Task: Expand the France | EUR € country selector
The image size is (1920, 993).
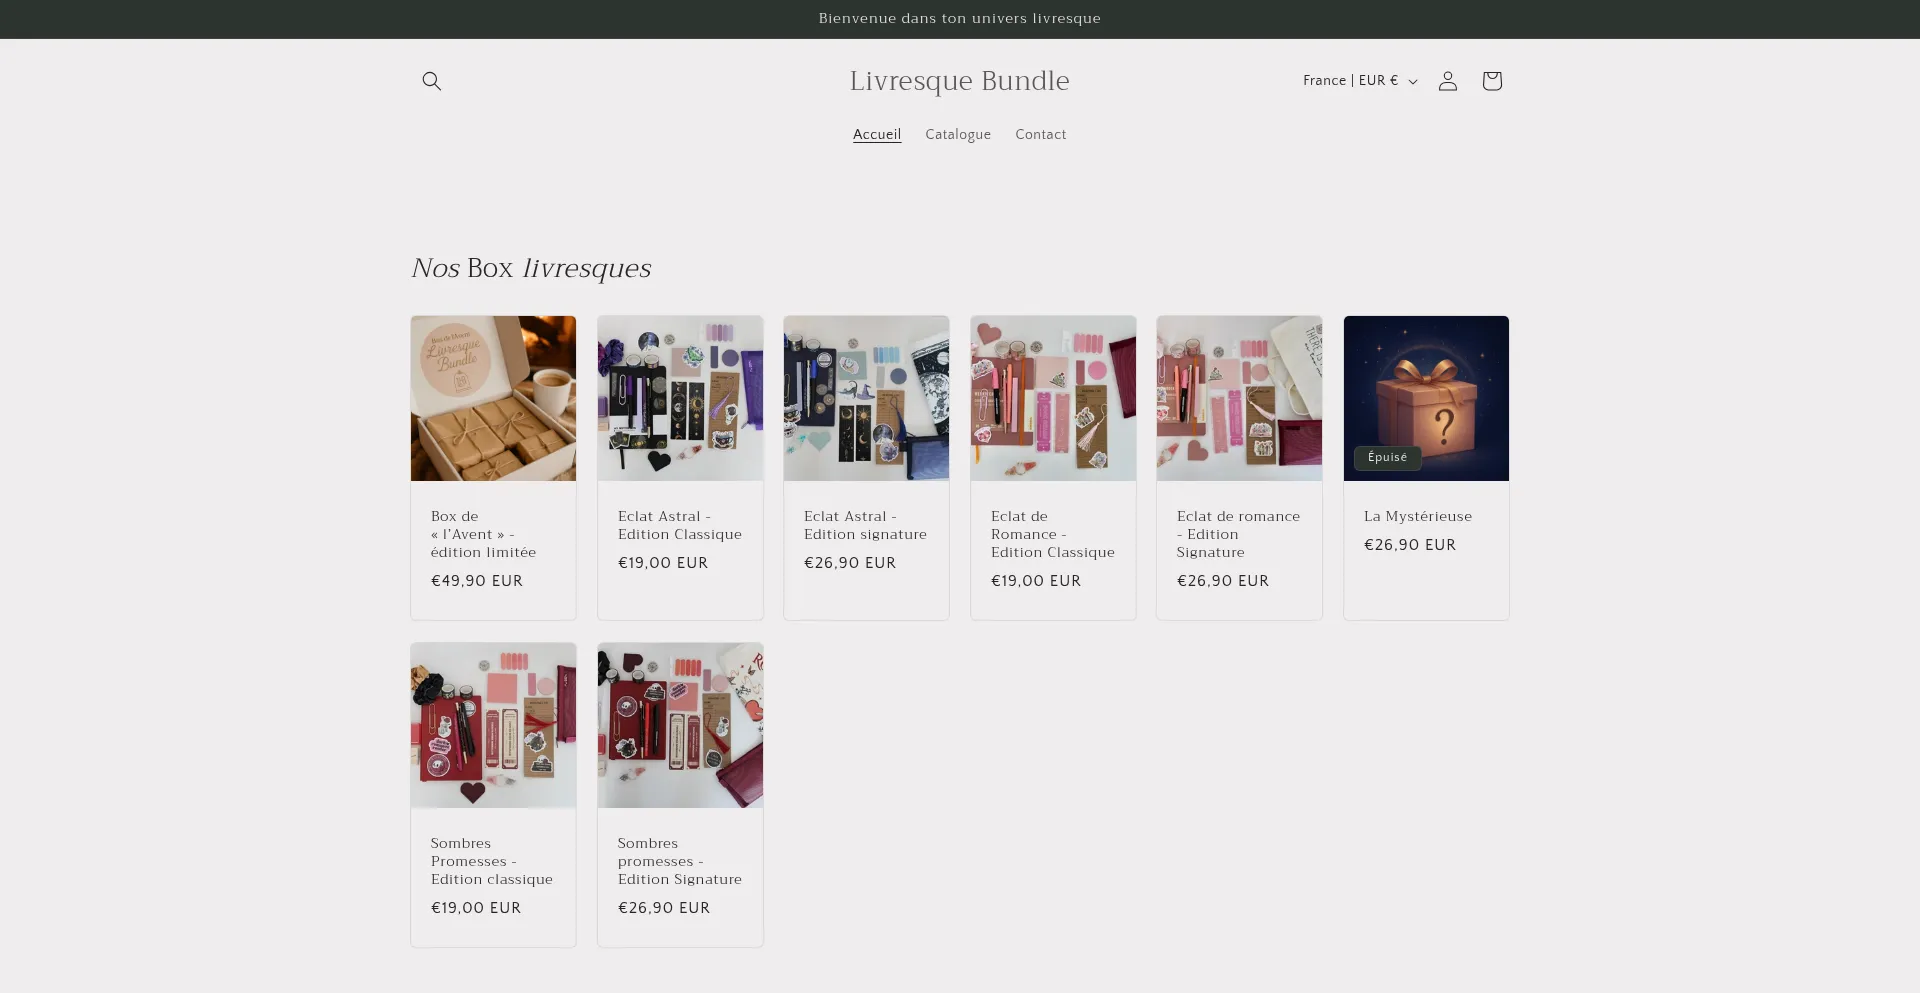Action: tap(1359, 81)
